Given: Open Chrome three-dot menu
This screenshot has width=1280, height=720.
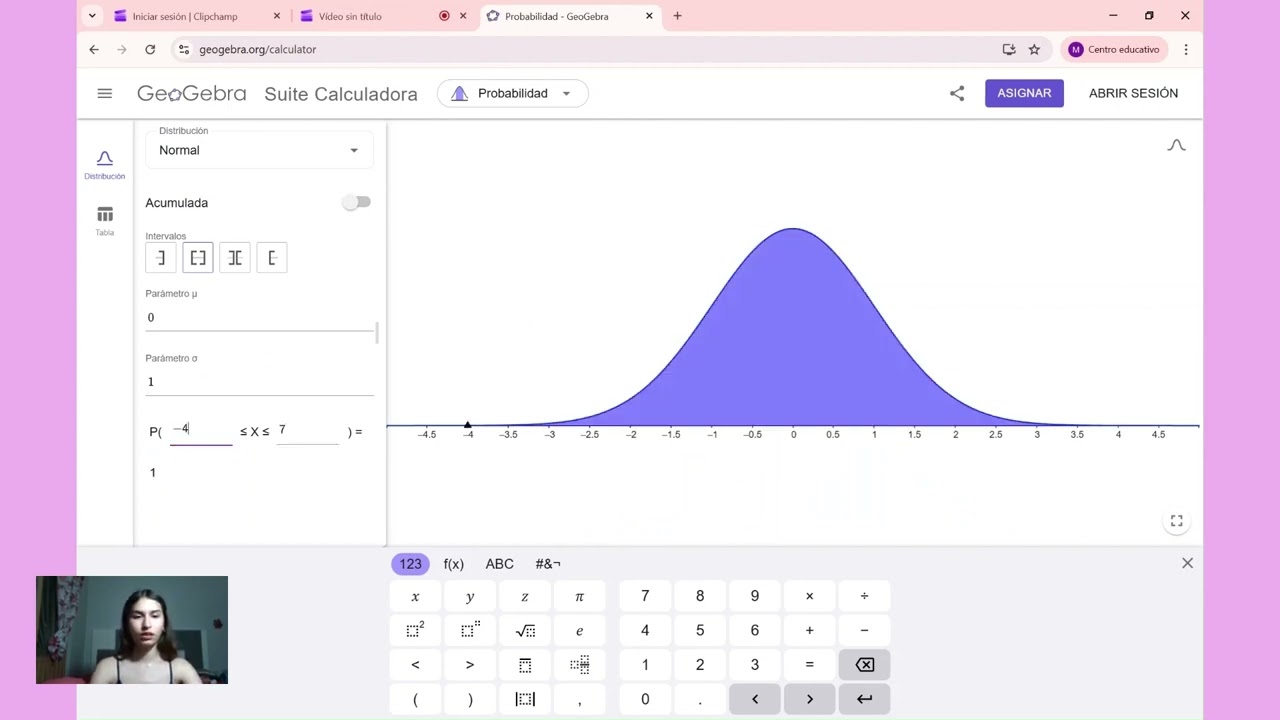Looking at the screenshot, I should coord(1186,49).
